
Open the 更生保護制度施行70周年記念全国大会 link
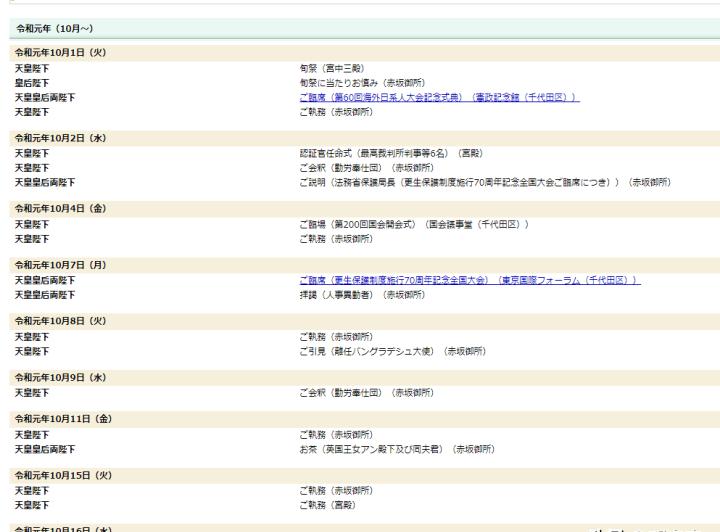pos(470,280)
